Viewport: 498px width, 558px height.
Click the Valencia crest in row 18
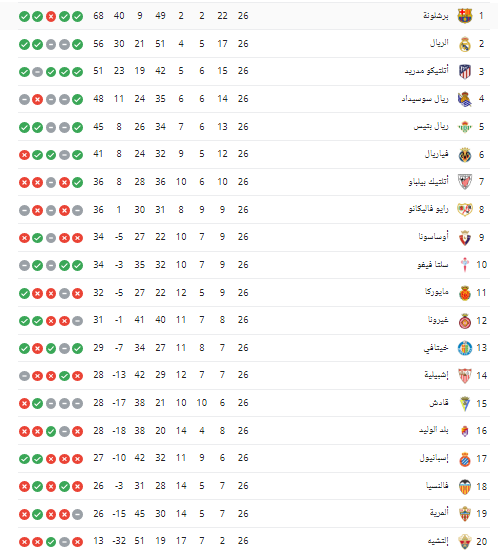465,486
